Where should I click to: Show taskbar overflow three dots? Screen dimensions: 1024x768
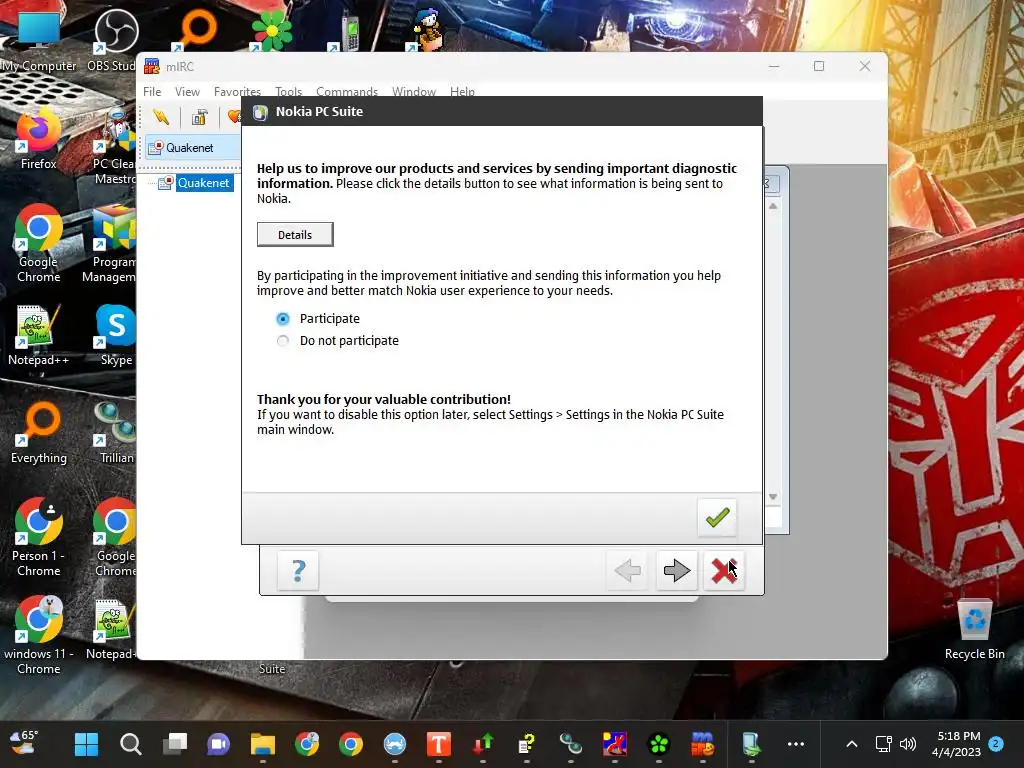pyautogui.click(x=795, y=744)
